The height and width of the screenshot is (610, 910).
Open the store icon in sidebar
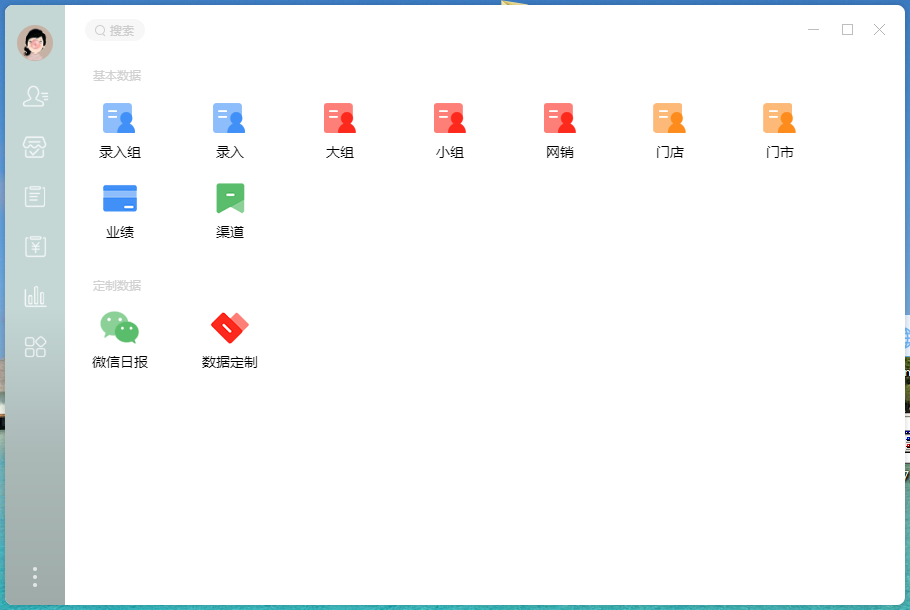coord(35,147)
